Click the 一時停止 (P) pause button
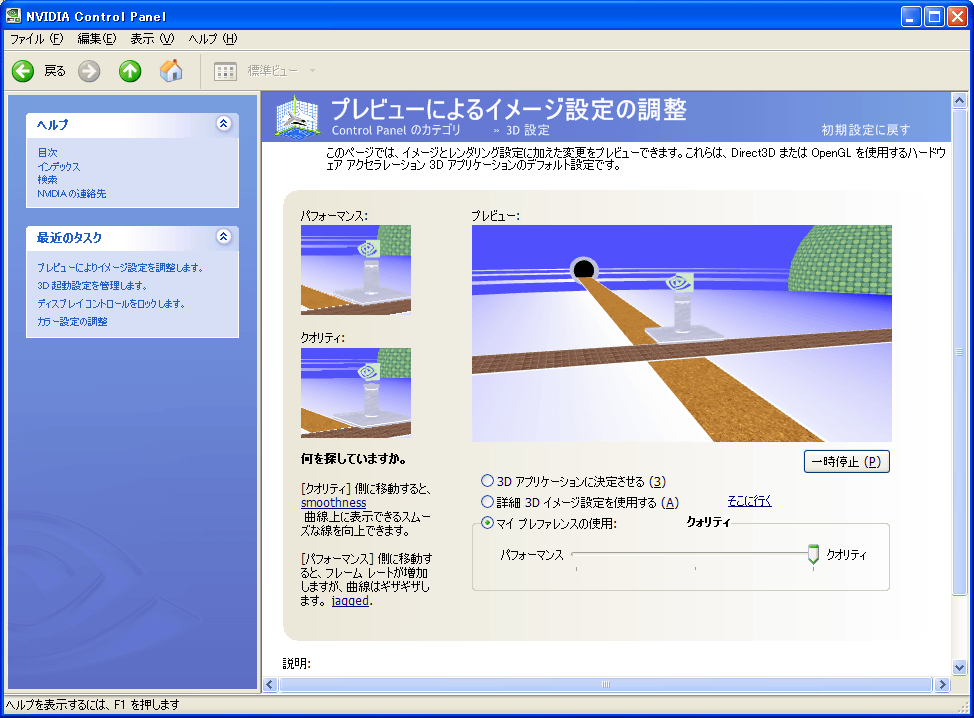Image resolution: width=974 pixels, height=718 pixels. 847,461
